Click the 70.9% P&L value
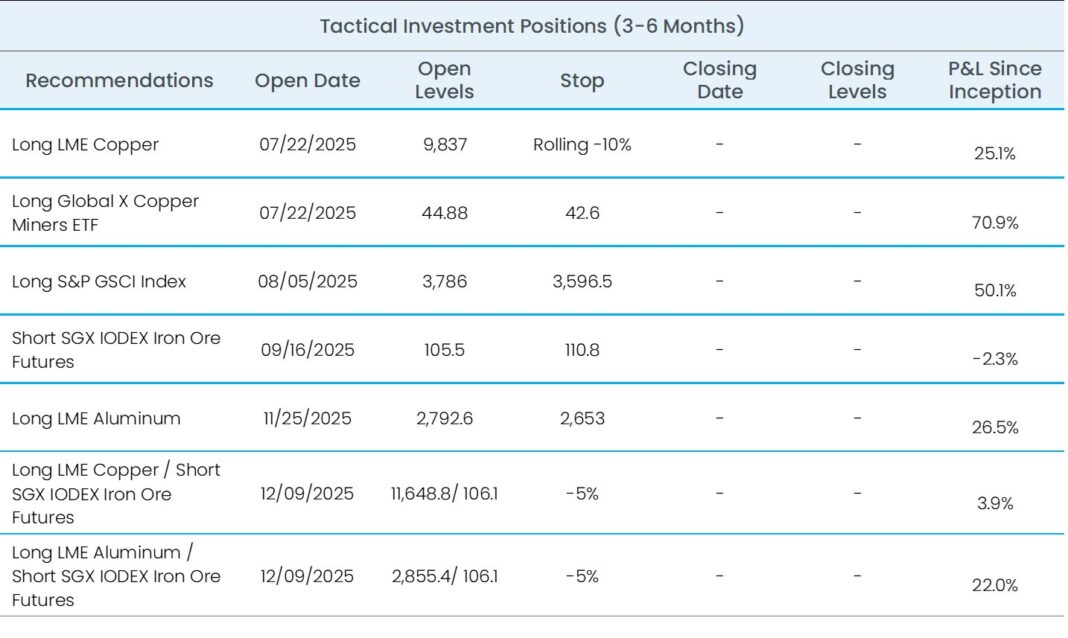This screenshot has width=1068, height=638. coord(995,222)
